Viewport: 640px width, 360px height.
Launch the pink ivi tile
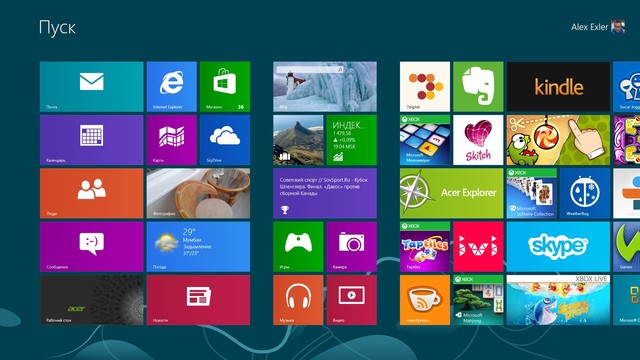[x=478, y=247]
